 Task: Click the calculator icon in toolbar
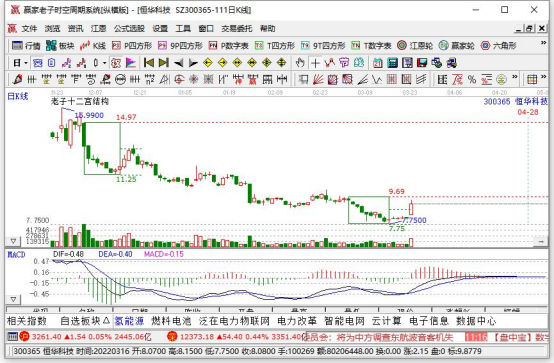393,63
